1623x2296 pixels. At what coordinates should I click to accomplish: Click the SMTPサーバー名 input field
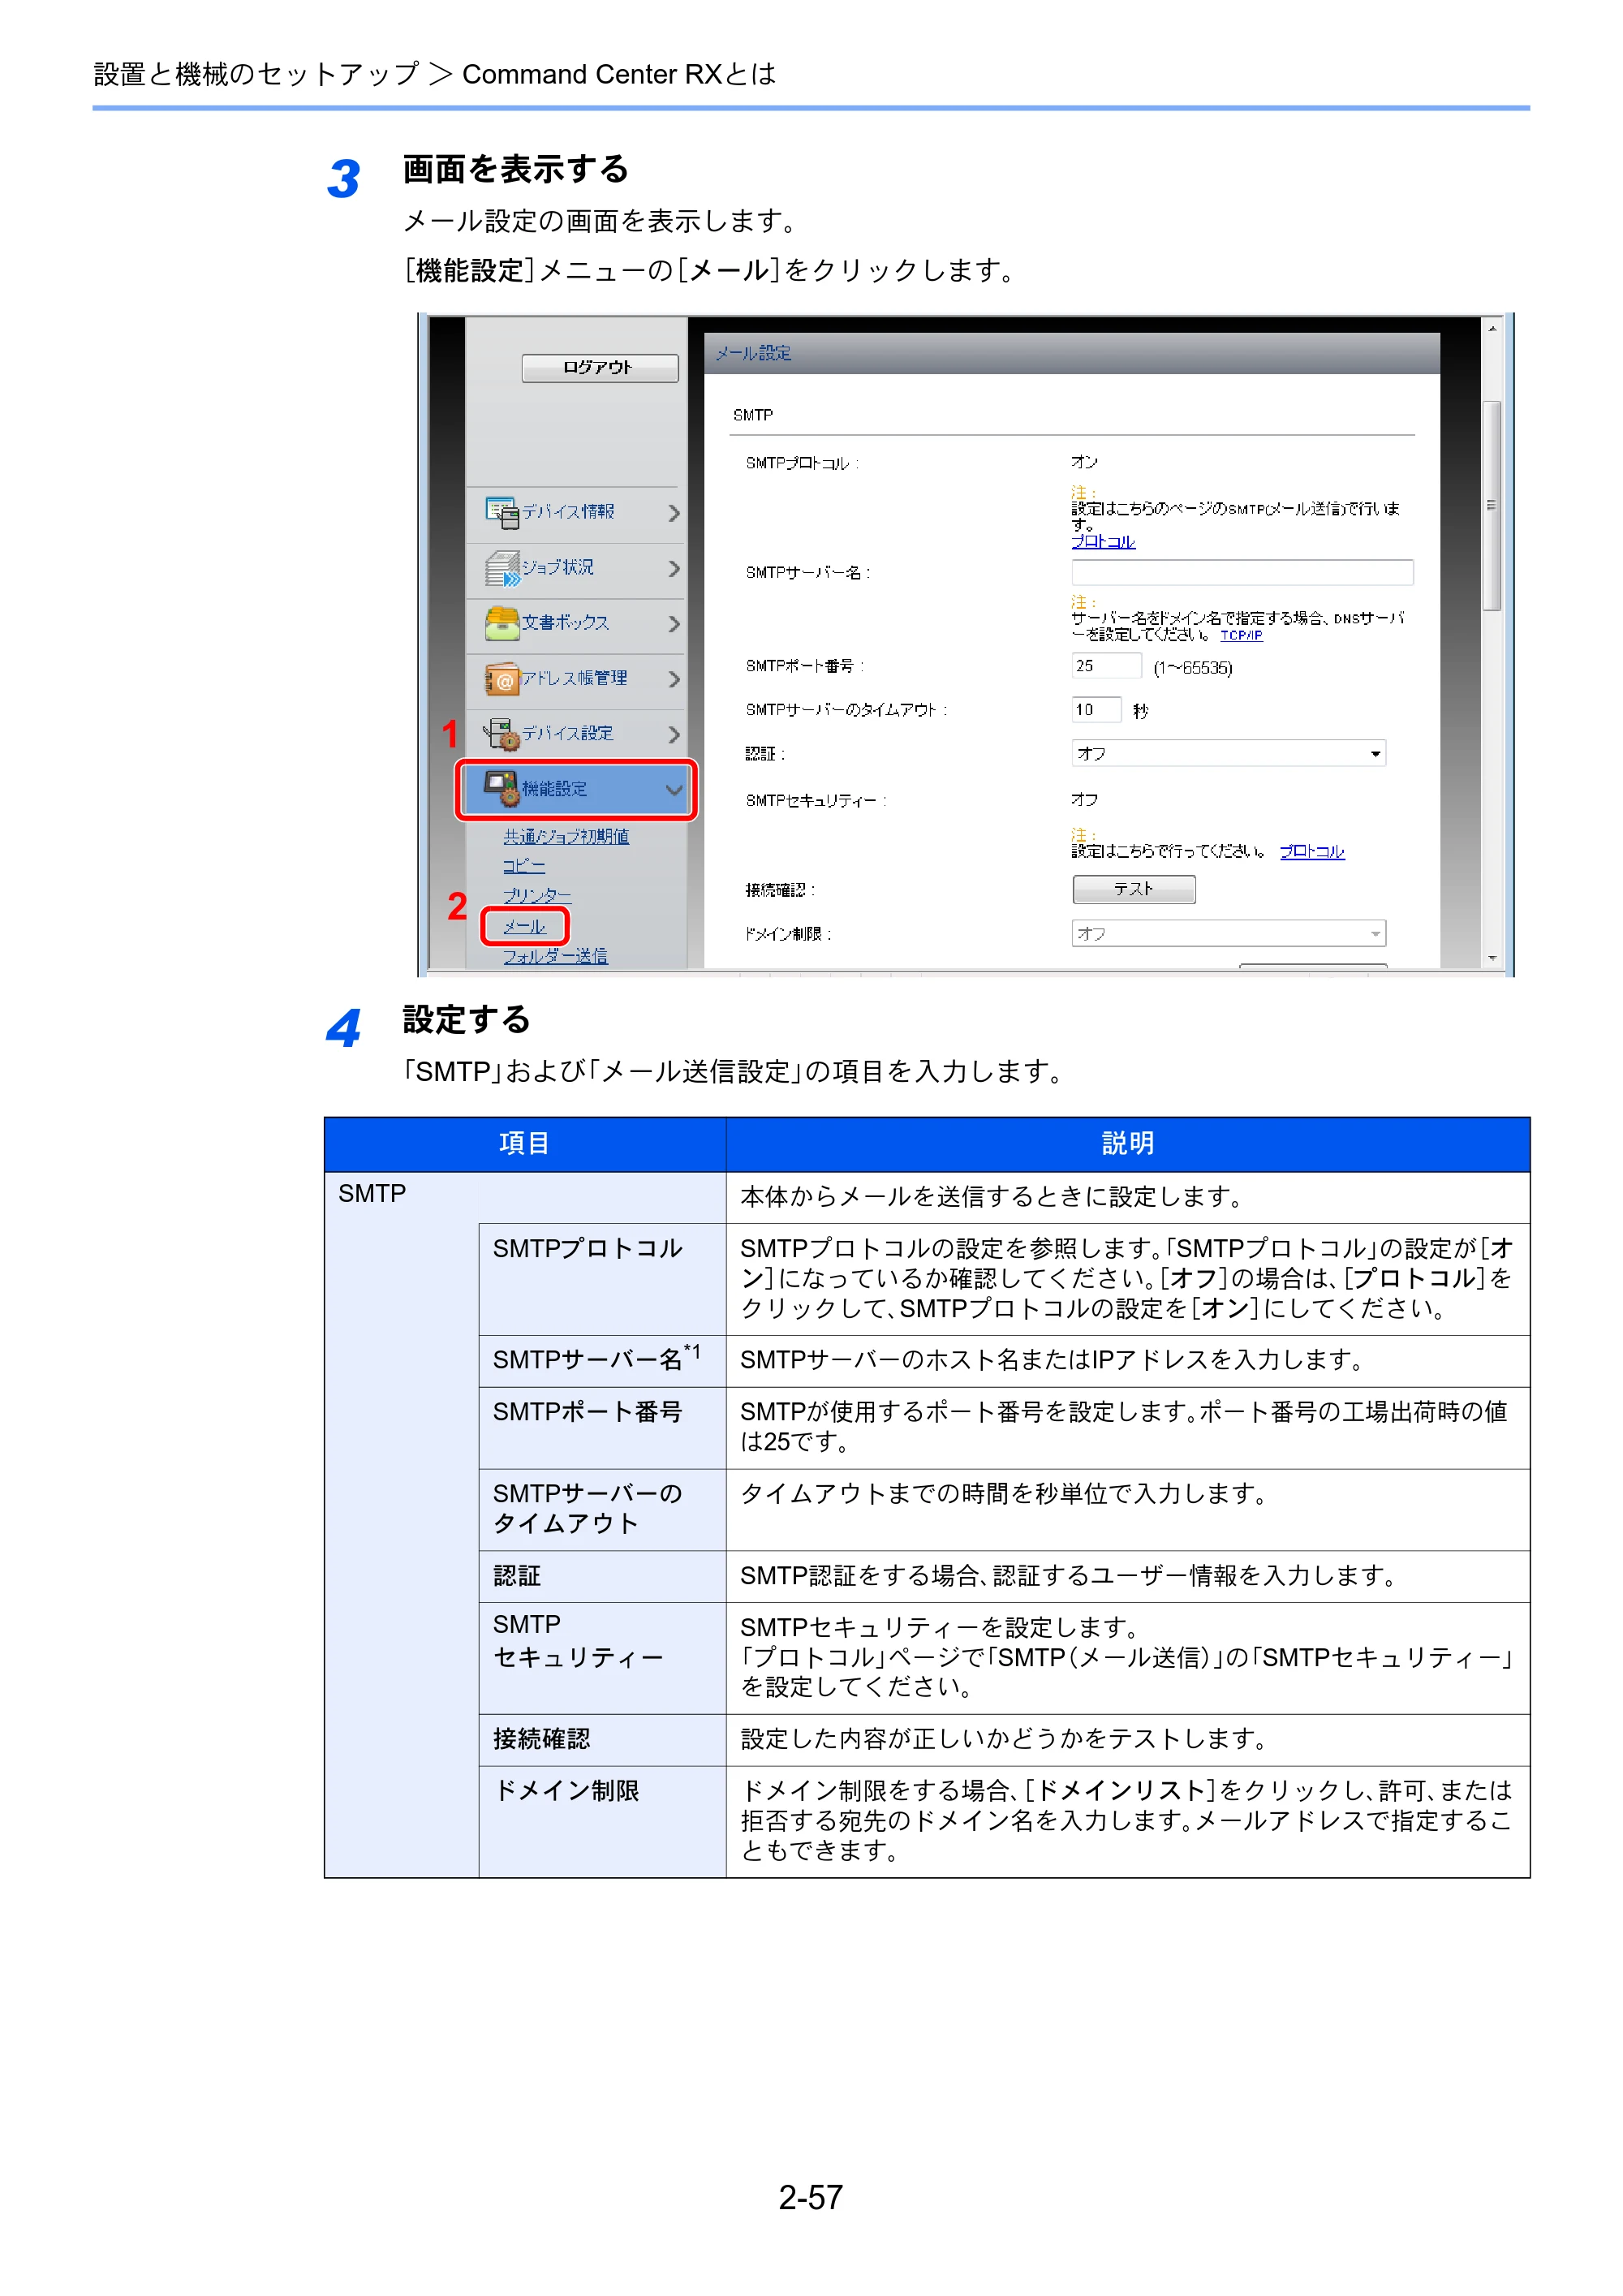click(1242, 572)
